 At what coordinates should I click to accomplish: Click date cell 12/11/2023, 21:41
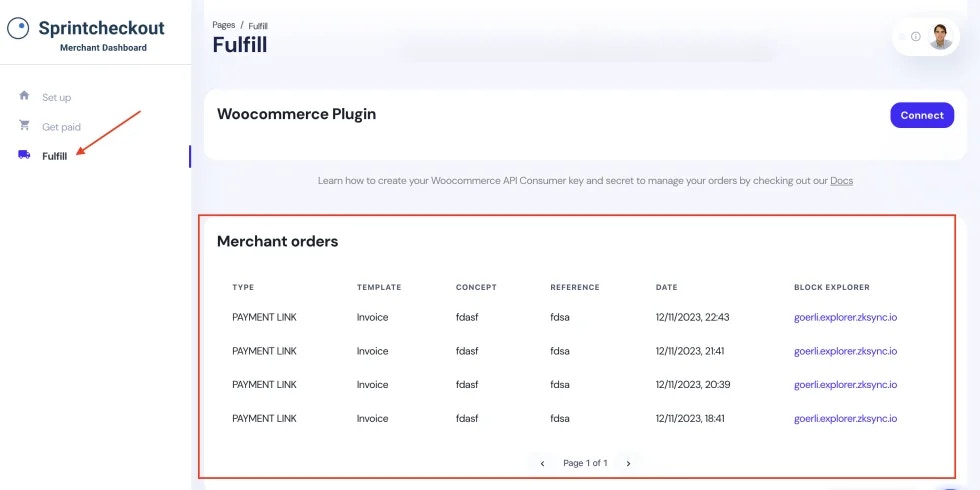point(690,351)
